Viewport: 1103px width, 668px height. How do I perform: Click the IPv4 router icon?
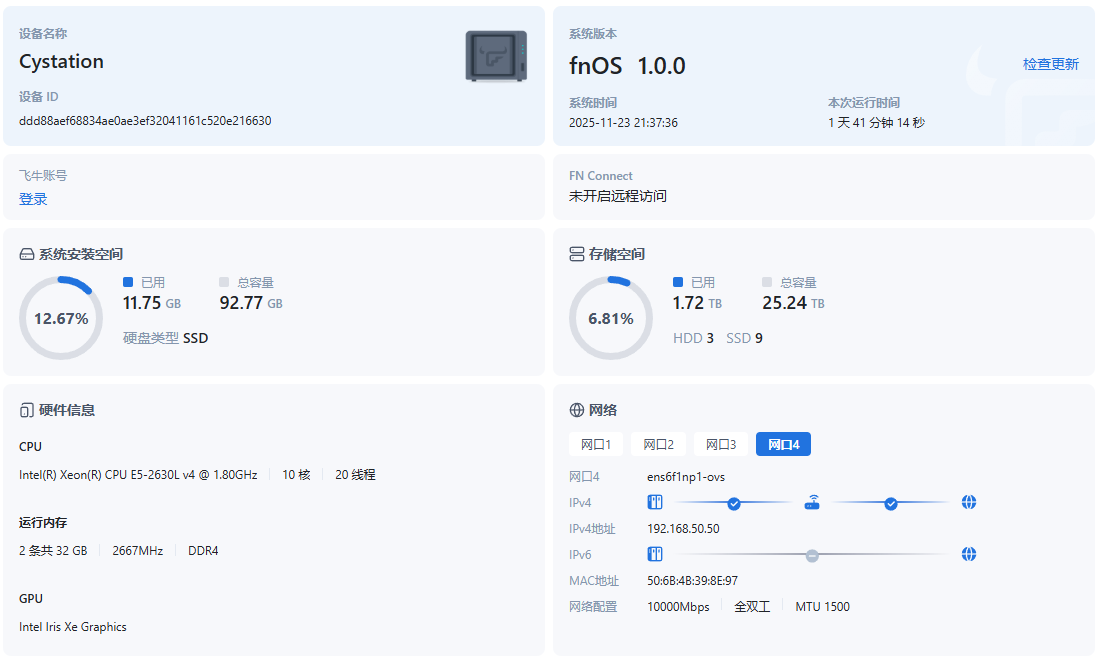[x=812, y=503]
